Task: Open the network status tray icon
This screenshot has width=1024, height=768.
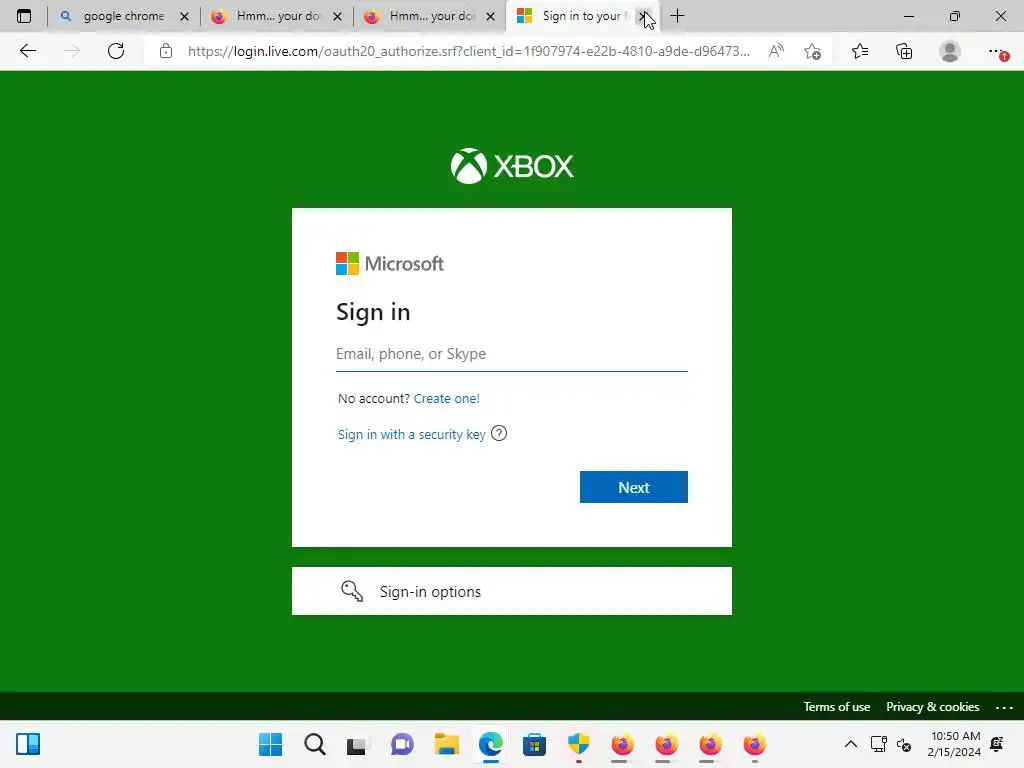Action: [x=878, y=744]
